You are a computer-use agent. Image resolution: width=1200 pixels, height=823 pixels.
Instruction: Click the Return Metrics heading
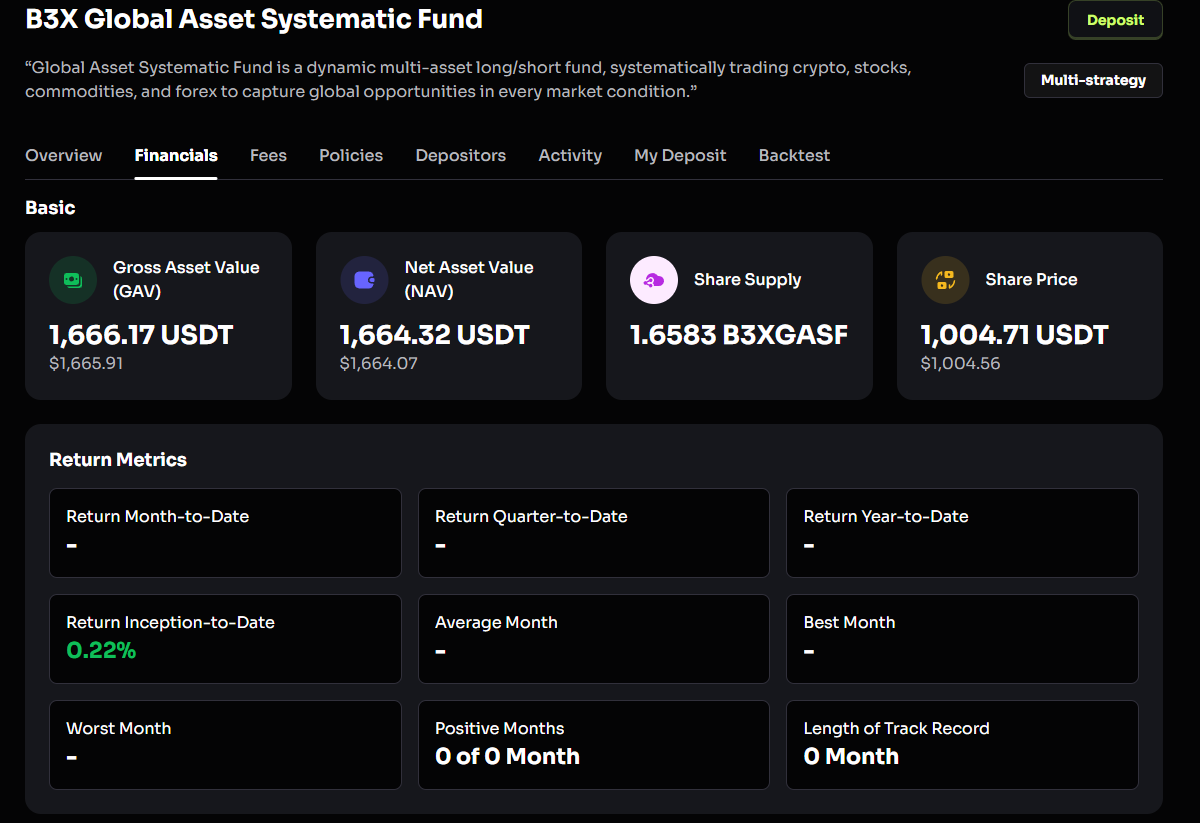[x=118, y=460]
